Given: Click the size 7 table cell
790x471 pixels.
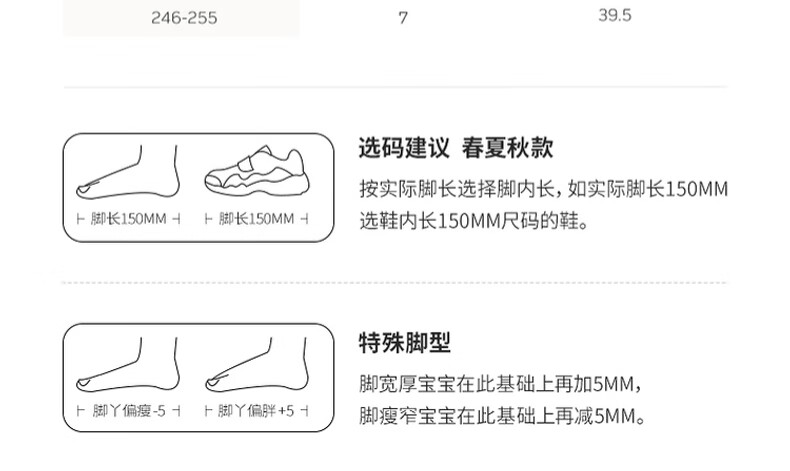Looking at the screenshot, I should click(403, 18).
